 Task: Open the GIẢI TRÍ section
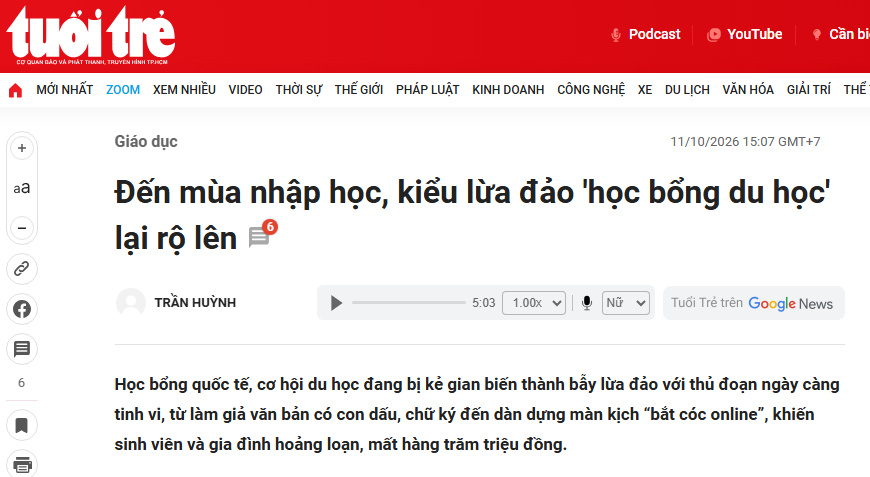click(x=808, y=90)
